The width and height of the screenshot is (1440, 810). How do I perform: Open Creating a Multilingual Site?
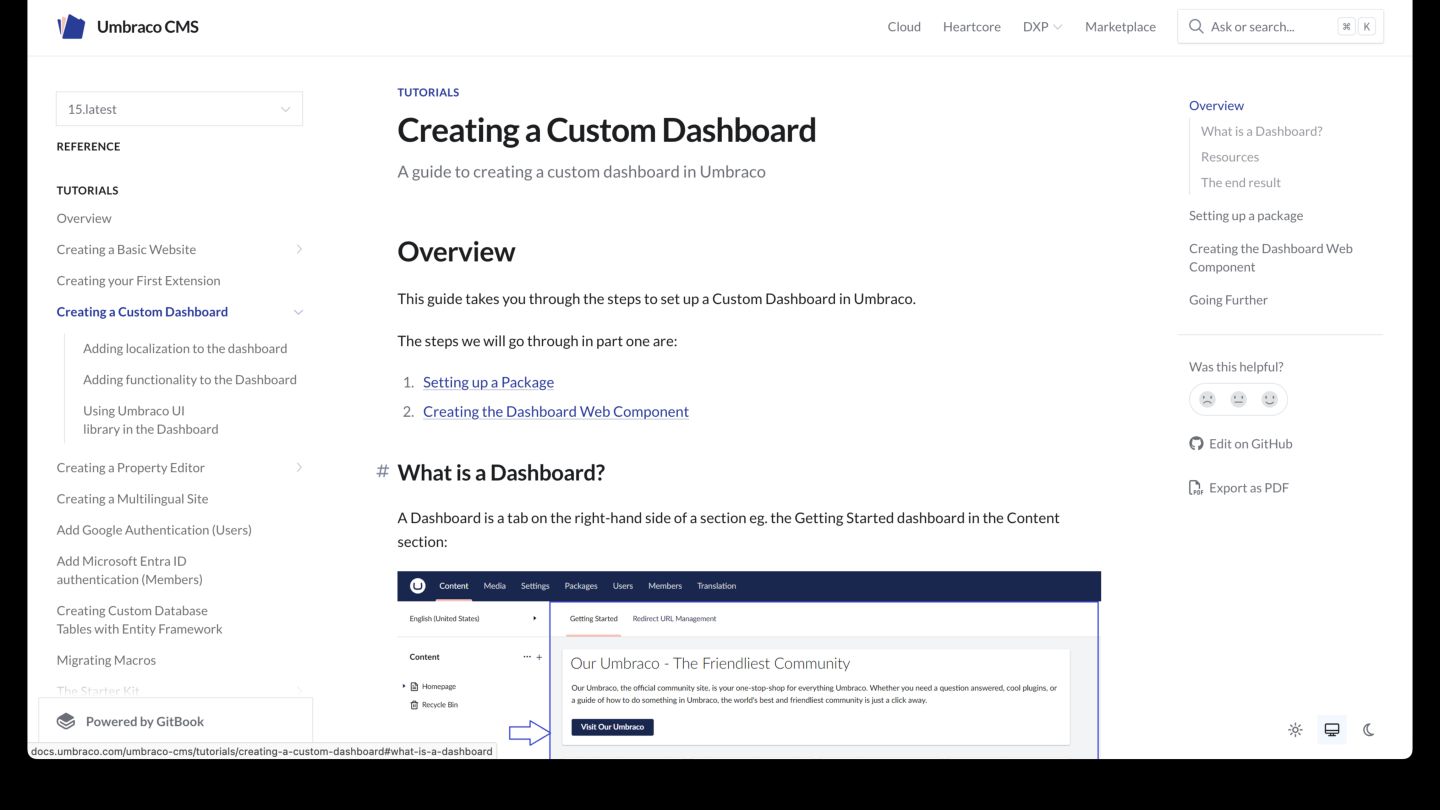(132, 499)
